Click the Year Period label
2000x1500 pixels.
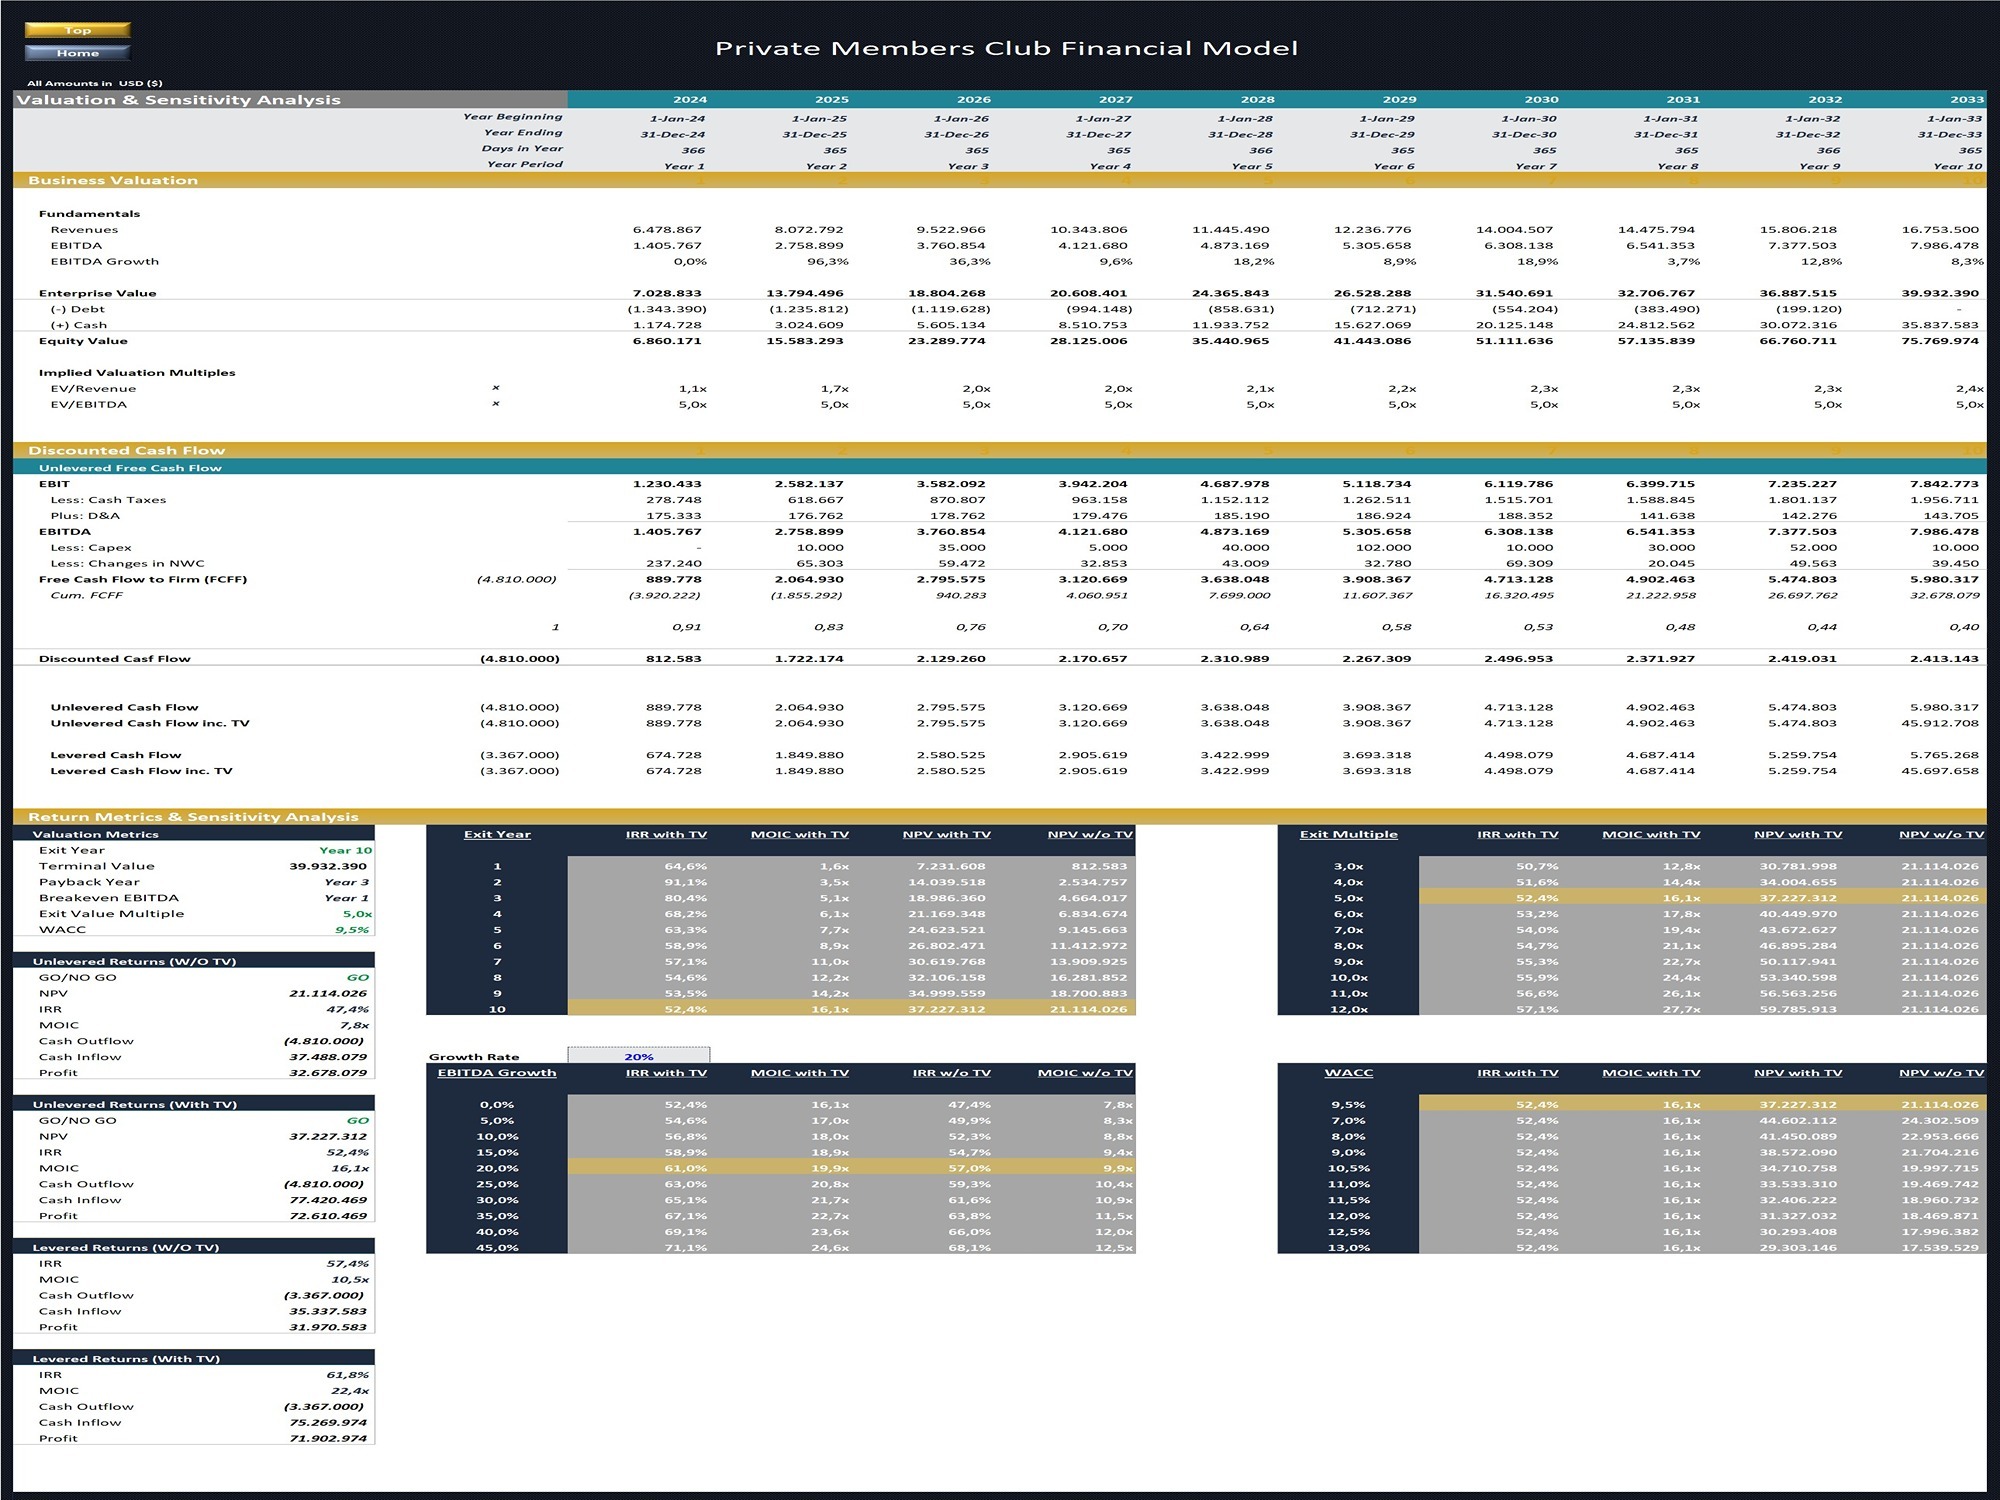[525, 164]
